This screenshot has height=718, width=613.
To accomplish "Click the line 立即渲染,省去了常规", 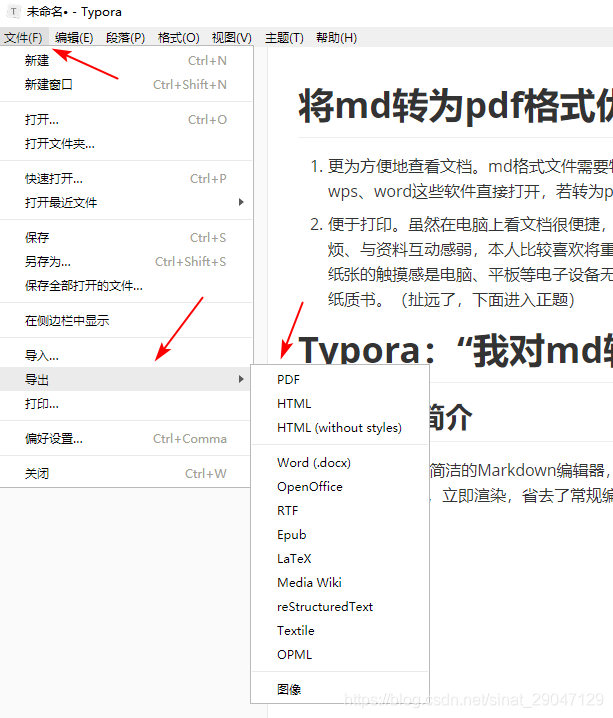I will coord(527,495).
